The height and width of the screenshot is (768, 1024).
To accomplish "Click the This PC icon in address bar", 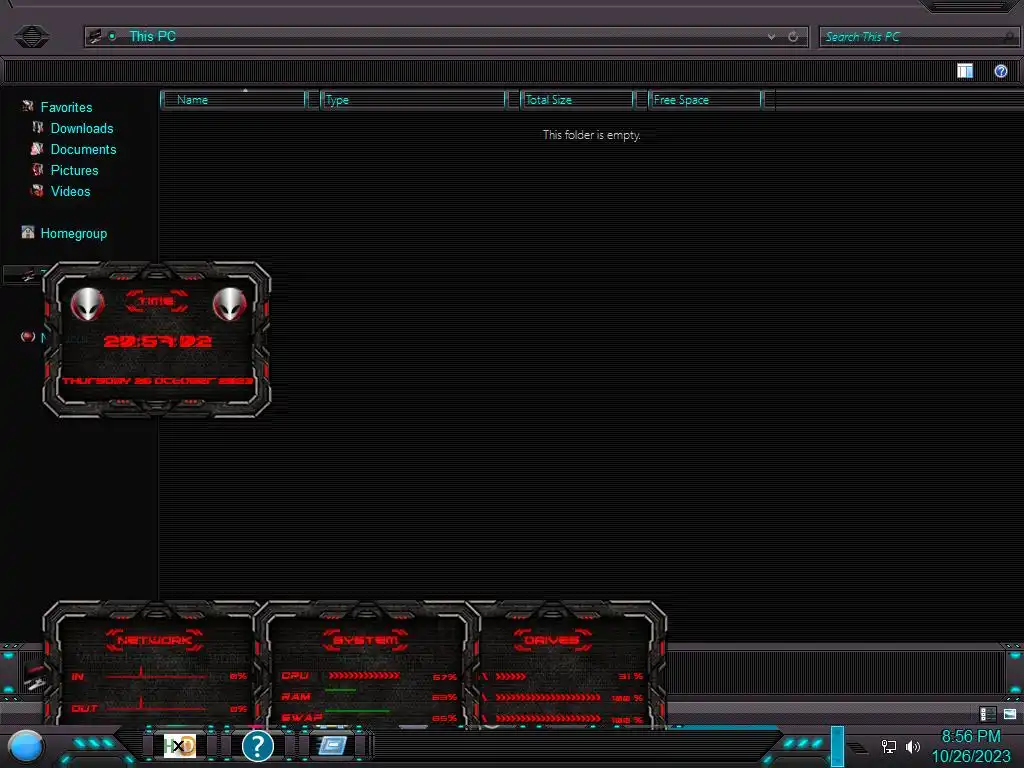I will tap(95, 37).
